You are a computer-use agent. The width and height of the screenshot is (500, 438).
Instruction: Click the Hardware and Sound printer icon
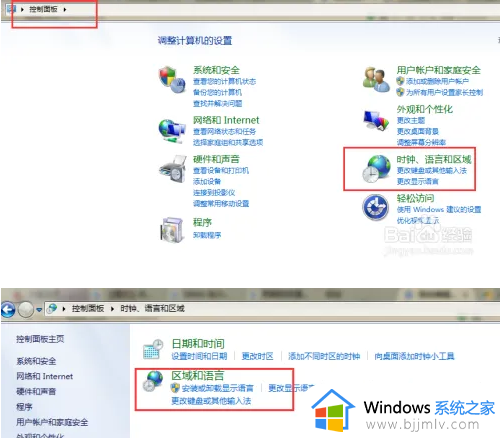173,169
